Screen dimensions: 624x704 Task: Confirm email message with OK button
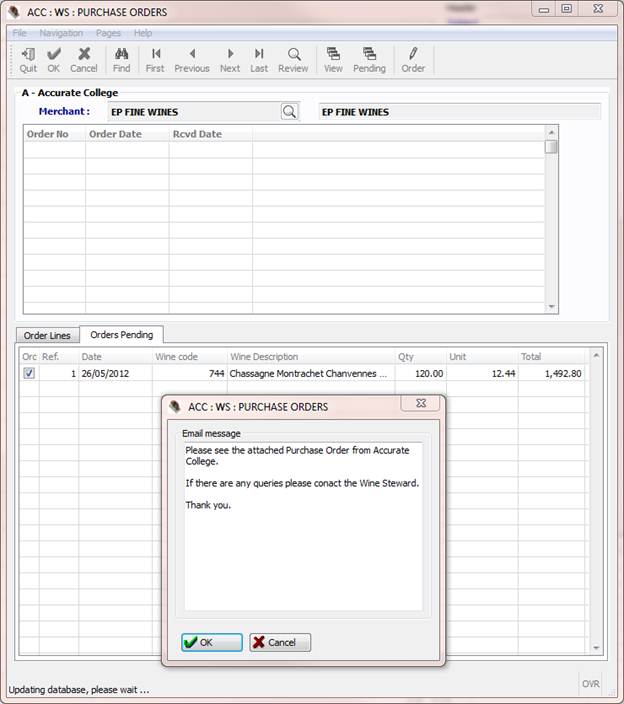pyautogui.click(x=212, y=642)
